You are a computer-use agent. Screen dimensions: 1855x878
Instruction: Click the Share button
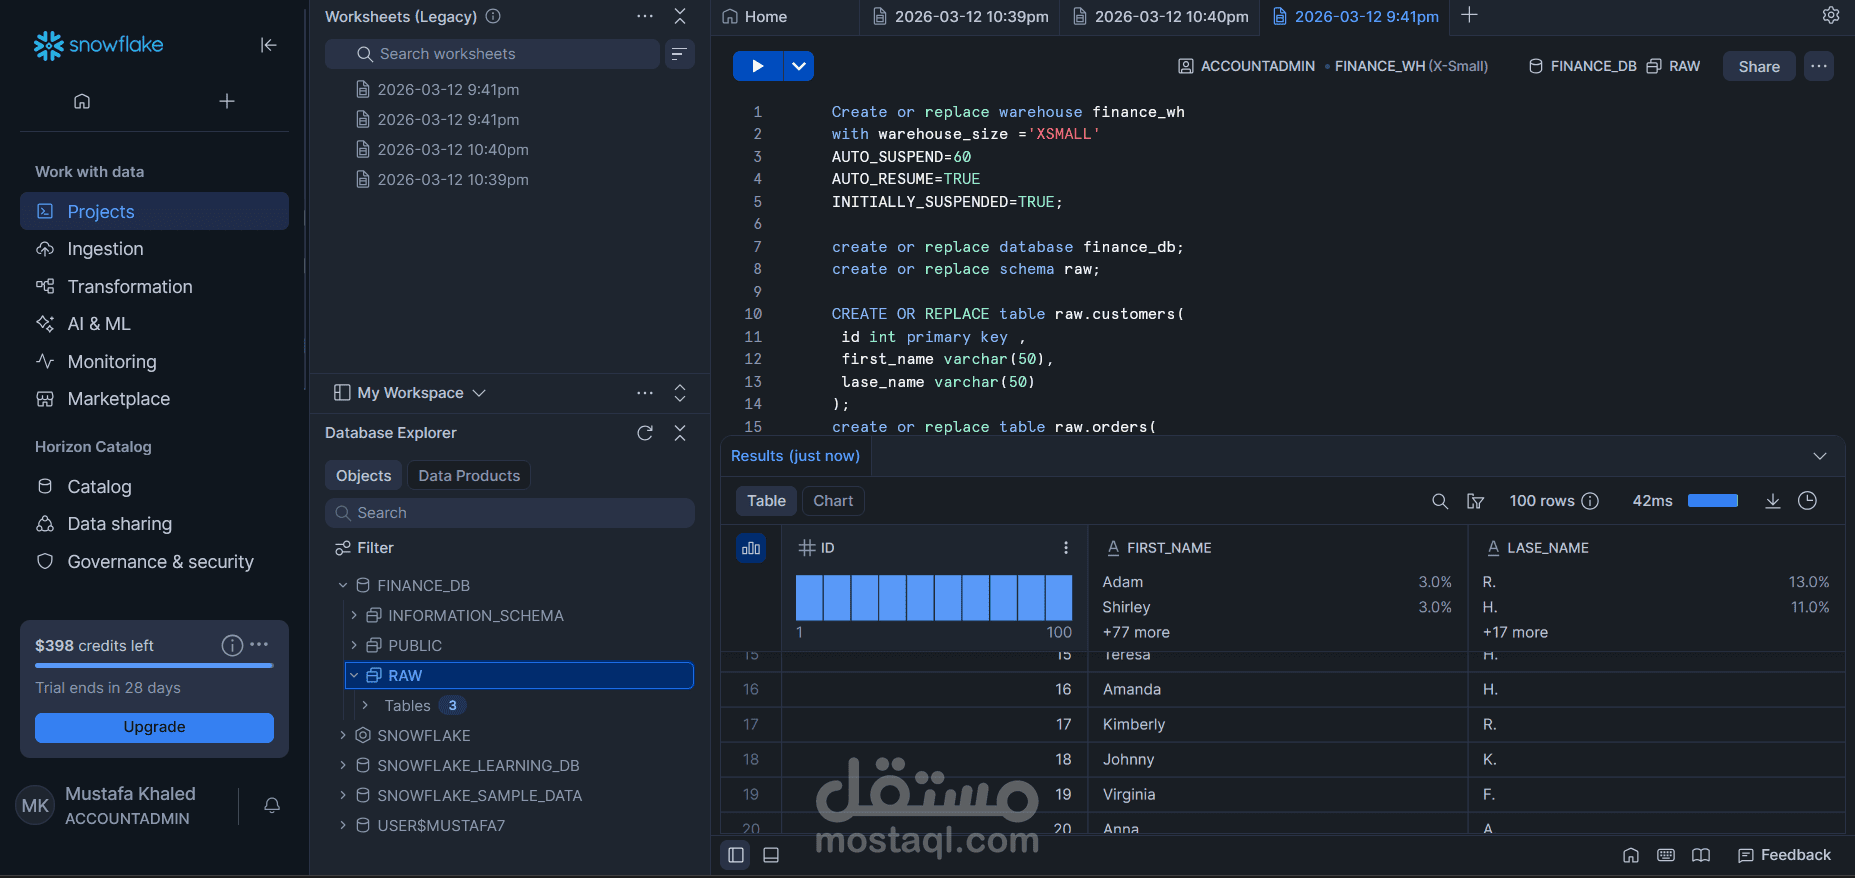(x=1759, y=67)
